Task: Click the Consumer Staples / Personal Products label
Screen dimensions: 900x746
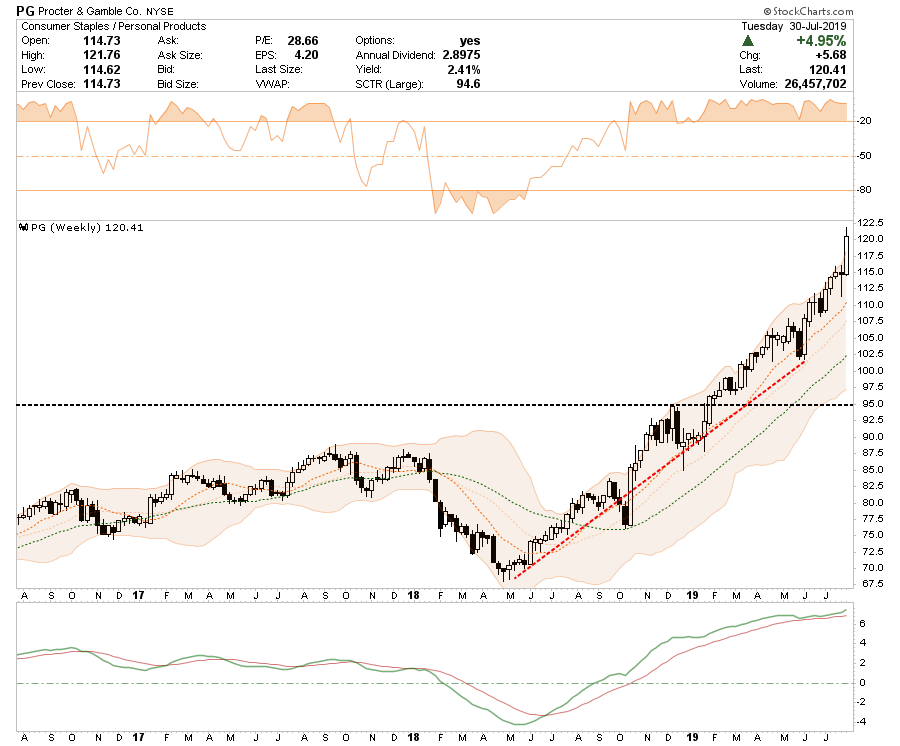Action: point(114,26)
